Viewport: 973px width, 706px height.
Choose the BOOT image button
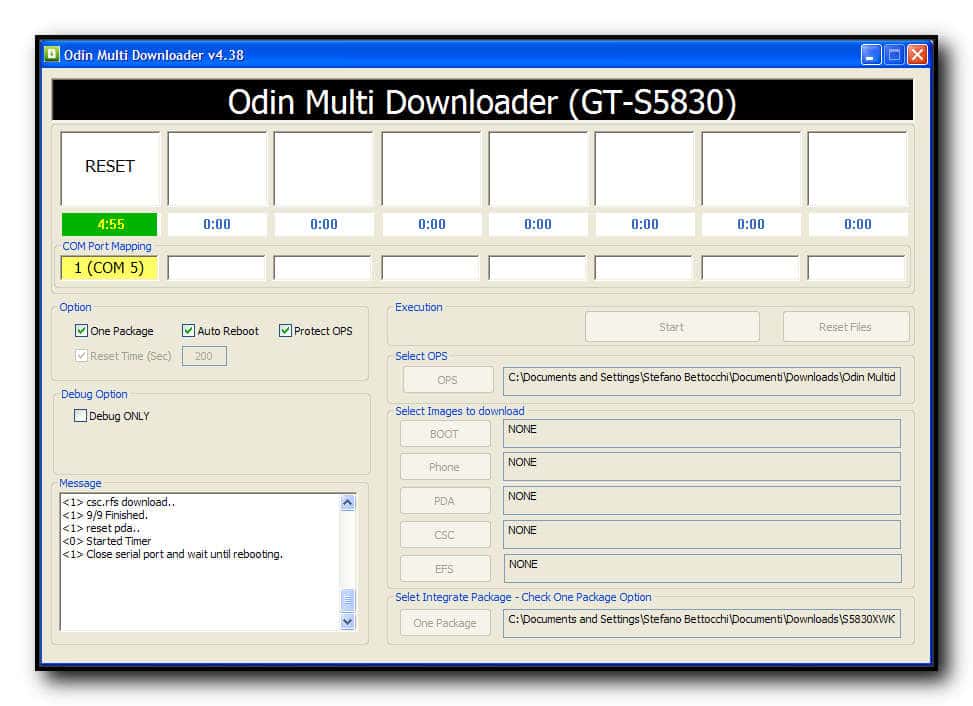click(445, 434)
